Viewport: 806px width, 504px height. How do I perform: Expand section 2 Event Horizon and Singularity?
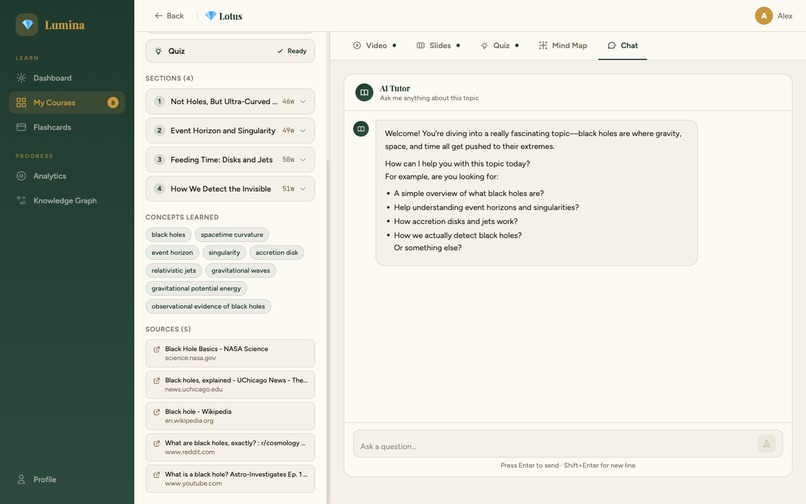pos(230,131)
